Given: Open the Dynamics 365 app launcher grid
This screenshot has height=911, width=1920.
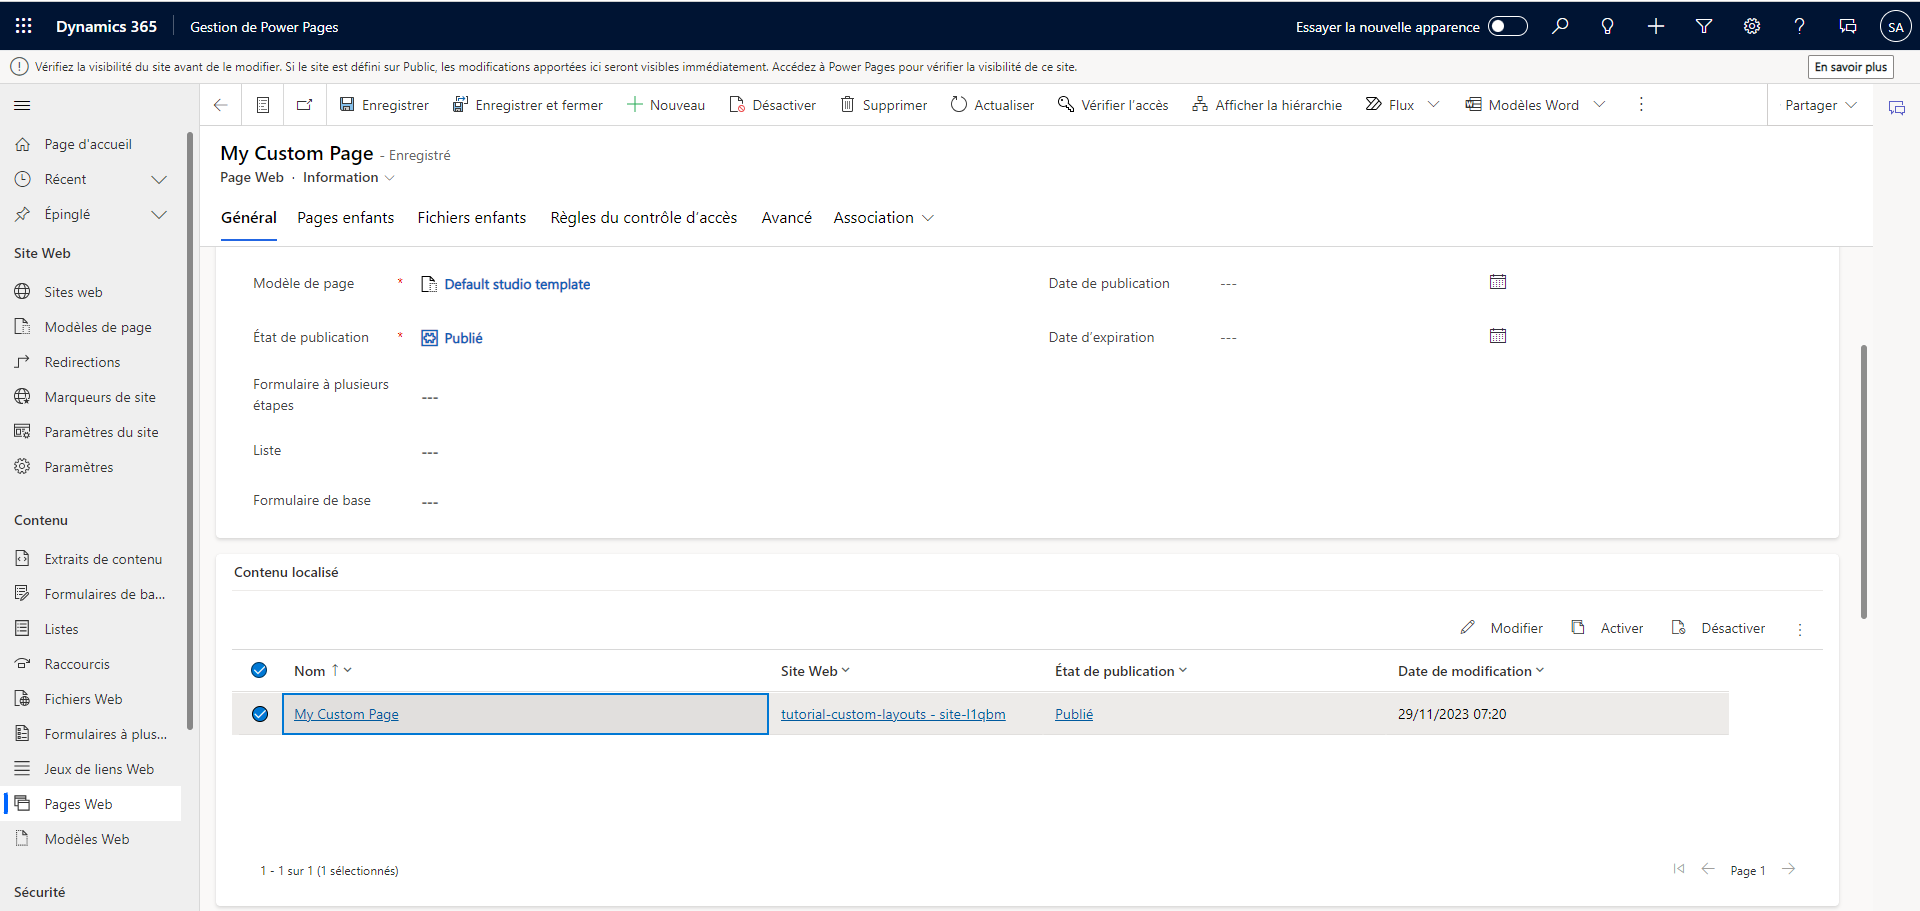Looking at the screenshot, I should [24, 27].
